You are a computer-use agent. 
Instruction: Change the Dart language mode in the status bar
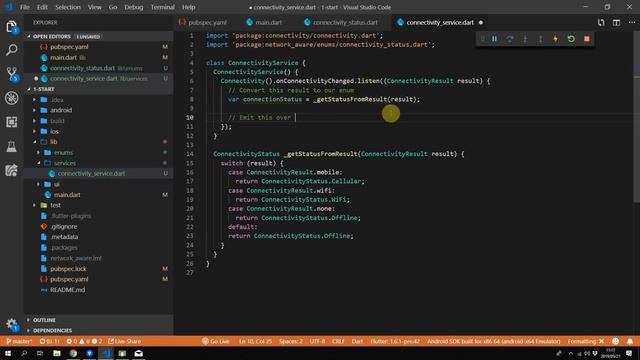(357, 341)
